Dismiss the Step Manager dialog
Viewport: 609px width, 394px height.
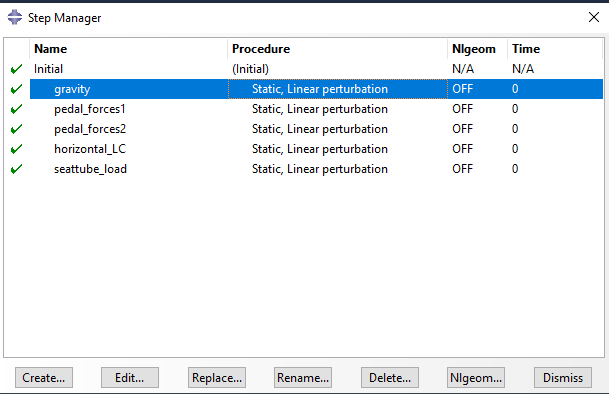[563, 377]
